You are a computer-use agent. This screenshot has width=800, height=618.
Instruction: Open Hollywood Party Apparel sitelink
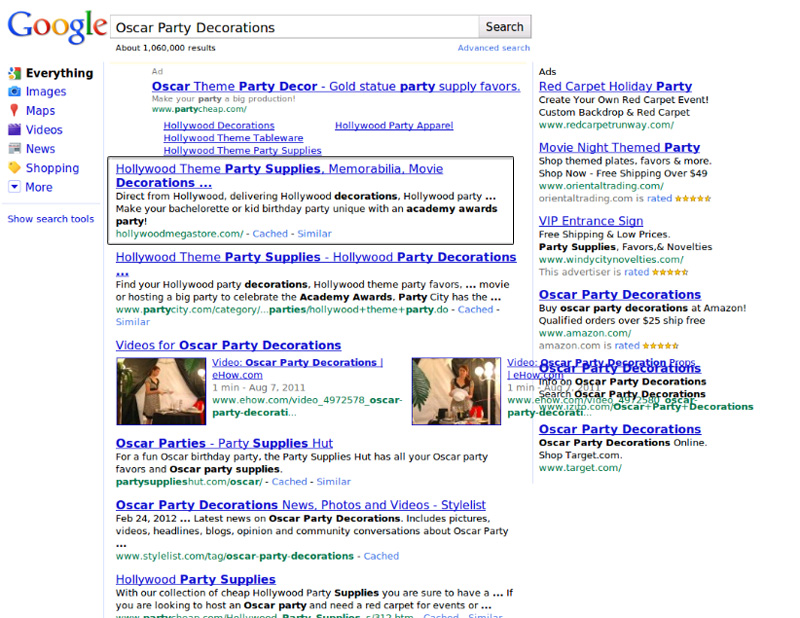[x=394, y=126]
